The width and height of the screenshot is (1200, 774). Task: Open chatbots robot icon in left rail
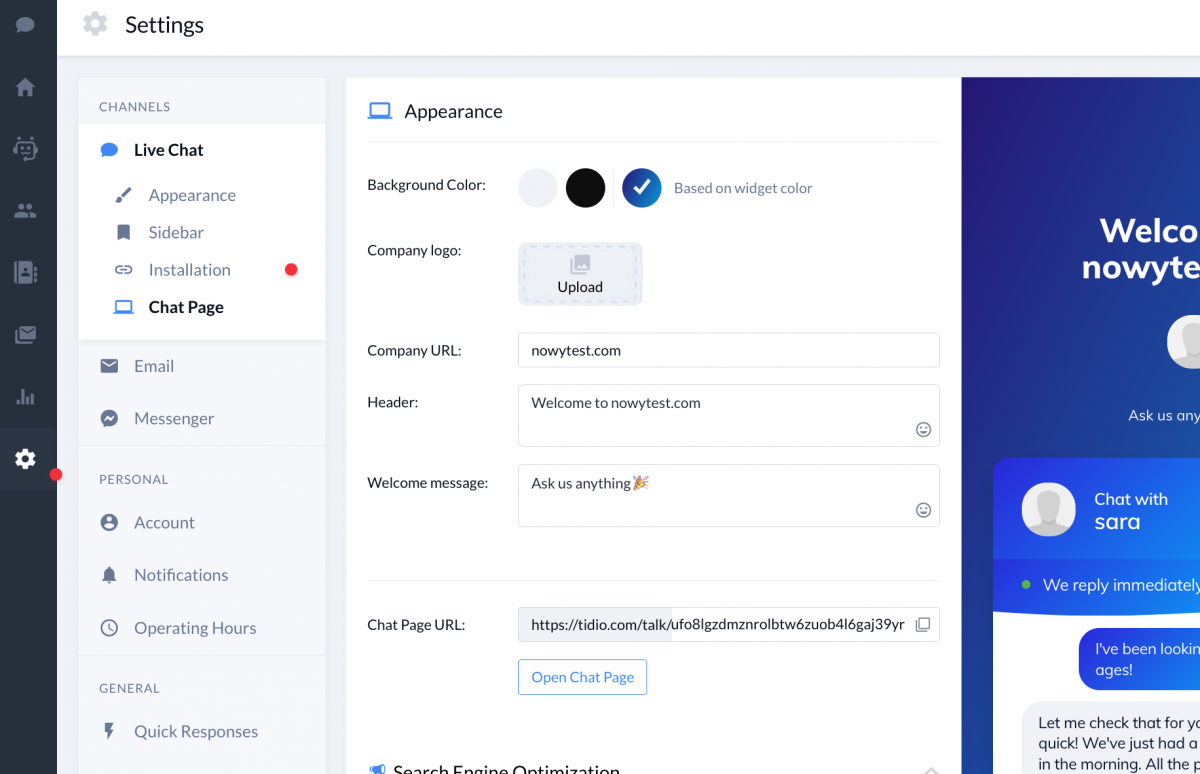pyautogui.click(x=25, y=149)
